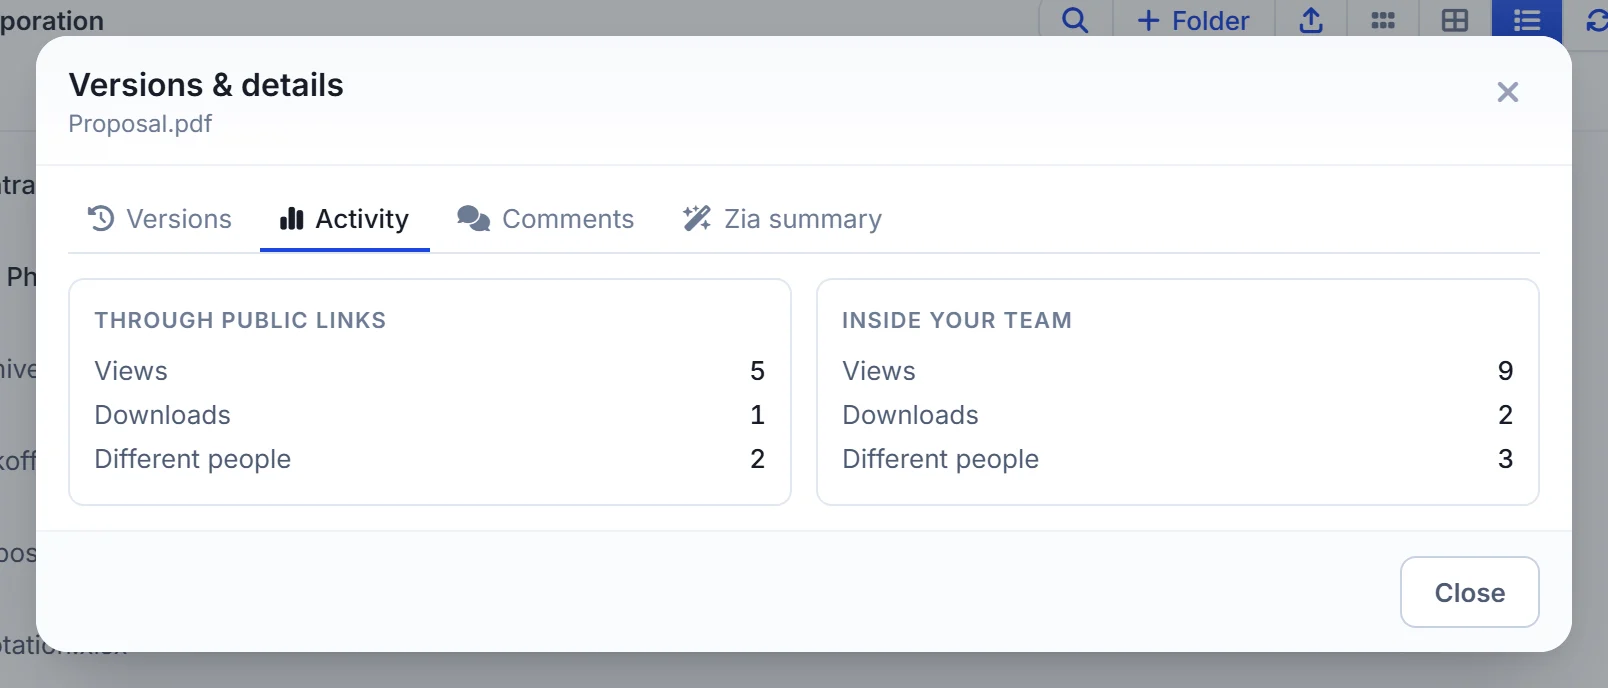Image resolution: width=1608 pixels, height=688 pixels.
Task: Click the Activity bar chart icon
Action: coord(292,218)
